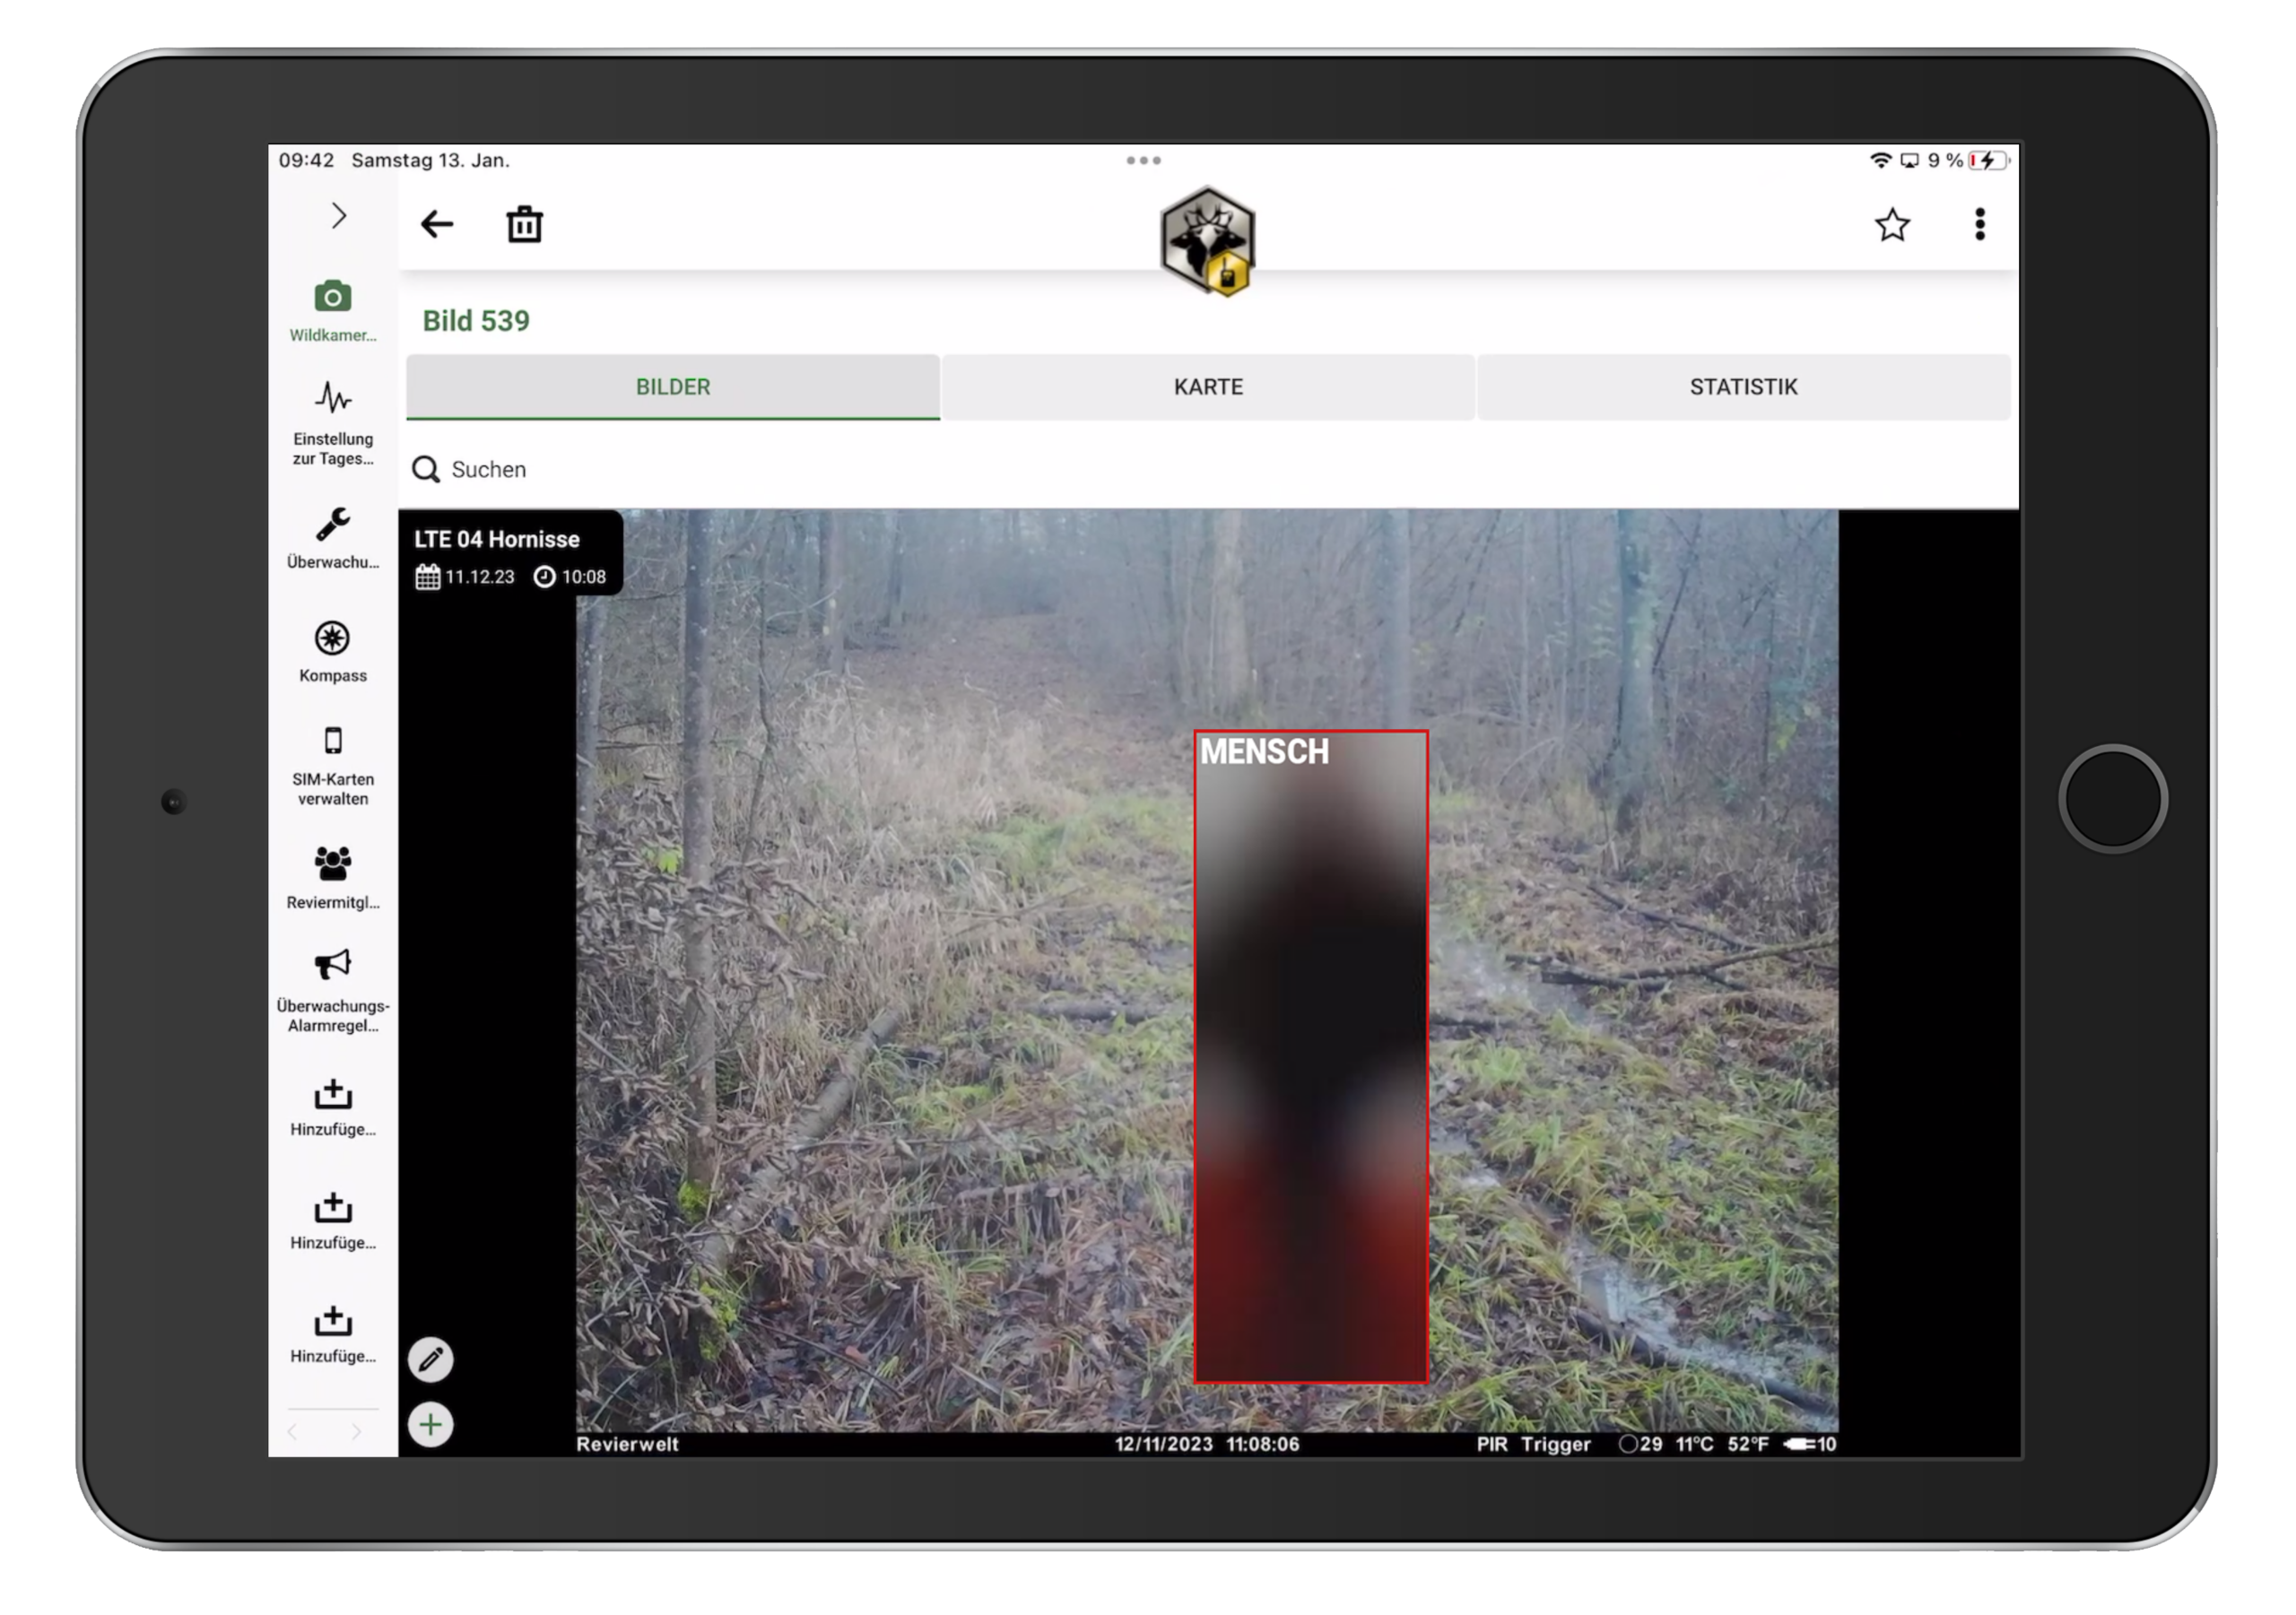Tap the first Hinzufüge... sidebar item
This screenshot has height=1615, width=2296.
[x=333, y=1108]
